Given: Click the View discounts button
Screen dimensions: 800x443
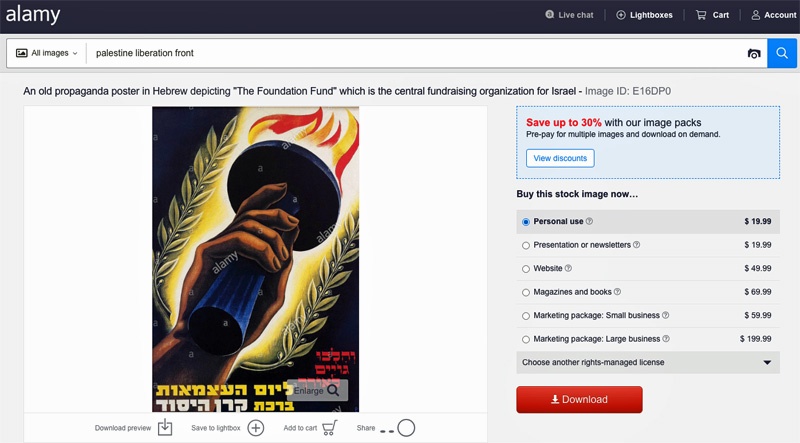Looking at the screenshot, I should [560, 158].
